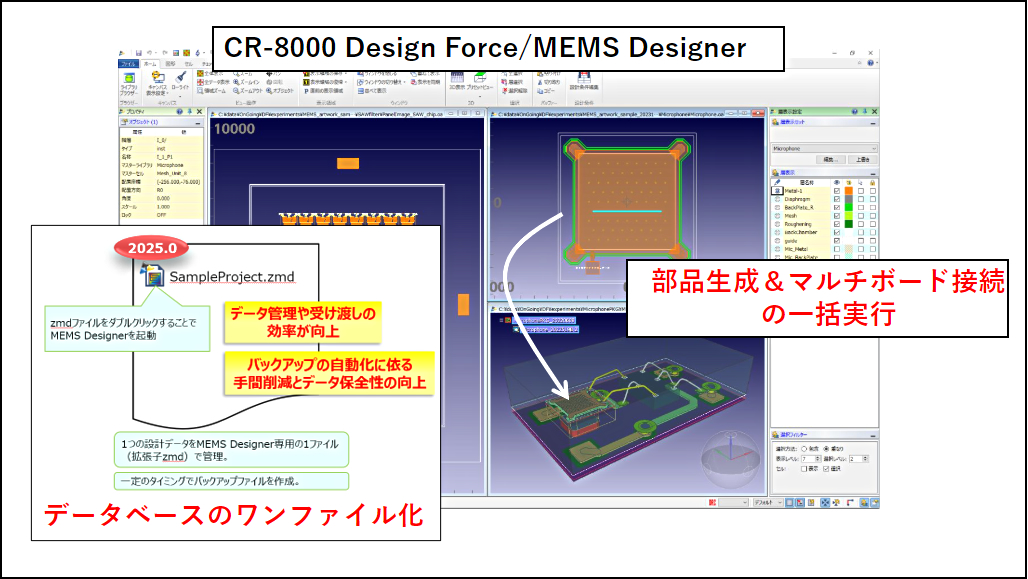Toggle visibility checkbox for Diaphragm layer
The height and width of the screenshot is (579, 1028).
pos(837,199)
